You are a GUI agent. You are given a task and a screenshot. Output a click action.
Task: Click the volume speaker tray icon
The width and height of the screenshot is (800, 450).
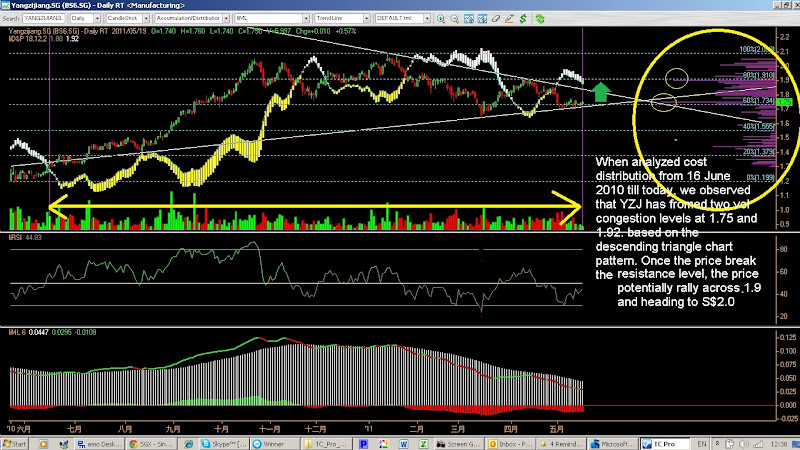click(x=744, y=444)
